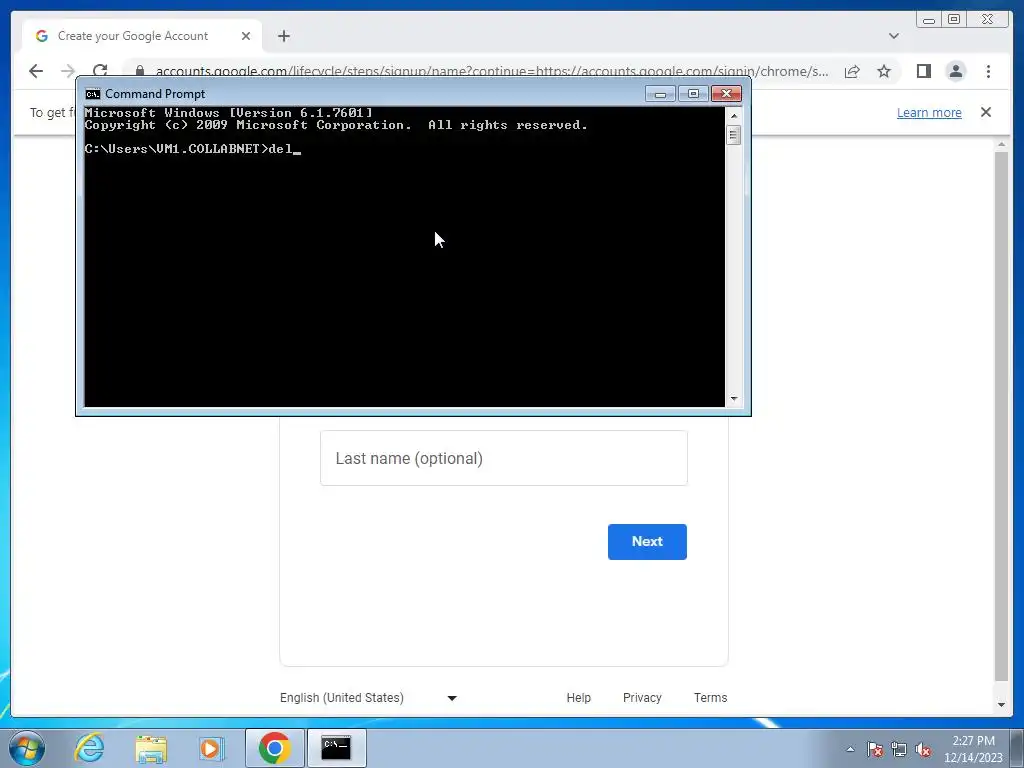
Task: Click Command Prompt scrollbar down arrow
Action: coord(733,398)
